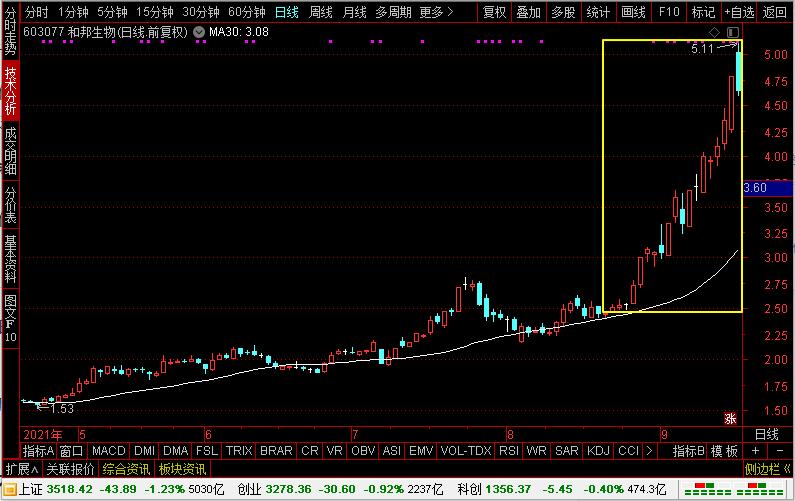The width and height of the screenshot is (795, 501).
Task: Click the 涨 badge at chart bottom
Action: [730, 418]
